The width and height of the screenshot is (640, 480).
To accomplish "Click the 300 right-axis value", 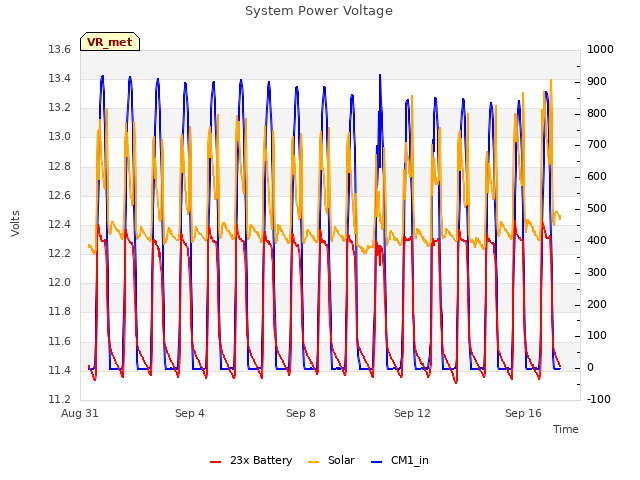I will 597,272.
